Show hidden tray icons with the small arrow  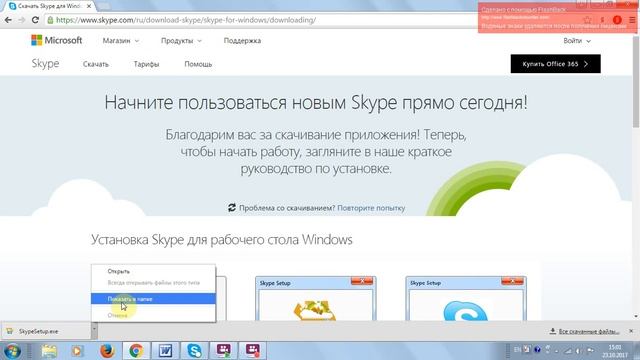tap(558, 351)
